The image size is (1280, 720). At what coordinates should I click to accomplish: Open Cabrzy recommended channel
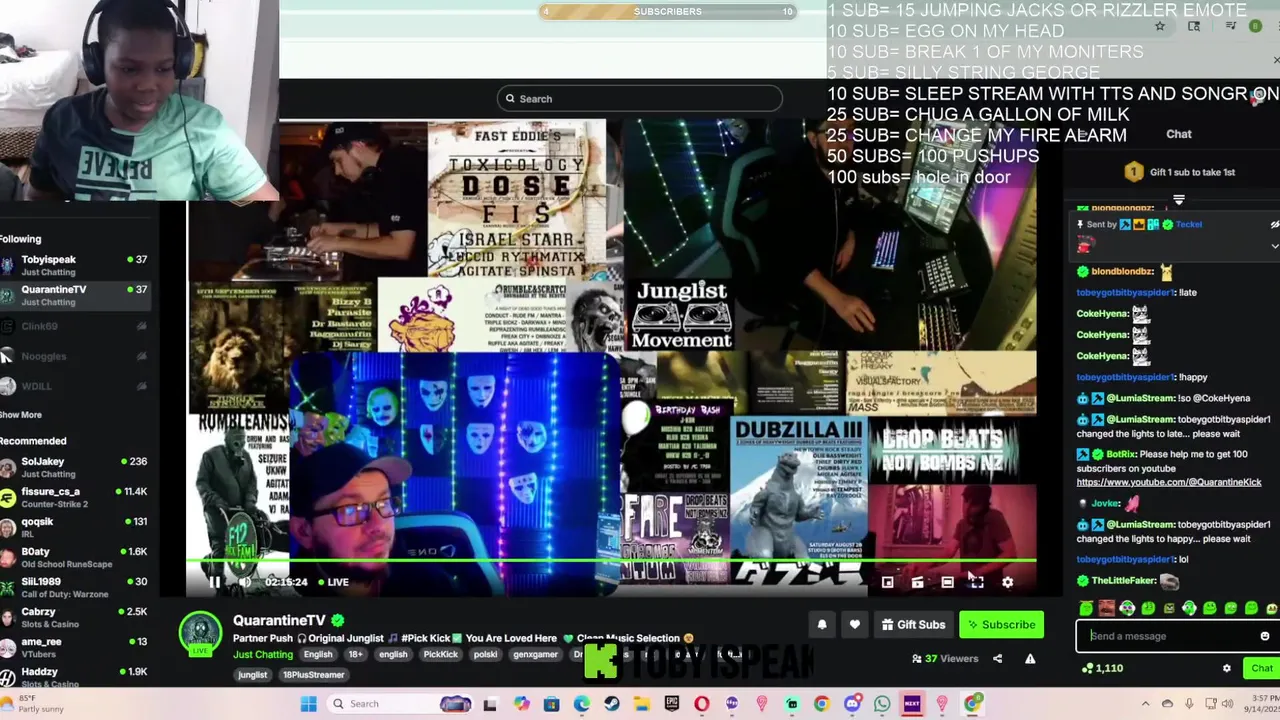[x=75, y=617]
